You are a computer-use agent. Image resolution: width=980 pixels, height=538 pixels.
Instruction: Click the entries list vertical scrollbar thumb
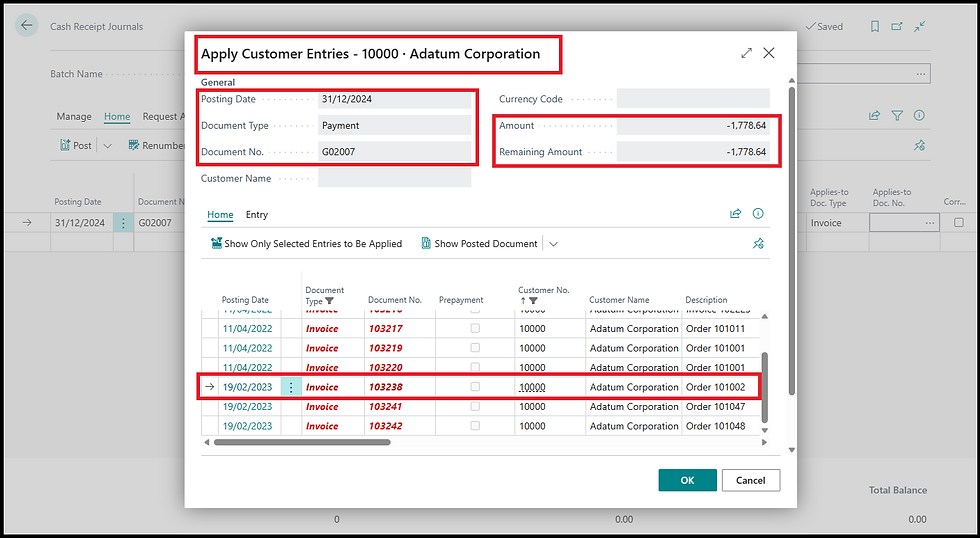pyautogui.click(x=764, y=387)
